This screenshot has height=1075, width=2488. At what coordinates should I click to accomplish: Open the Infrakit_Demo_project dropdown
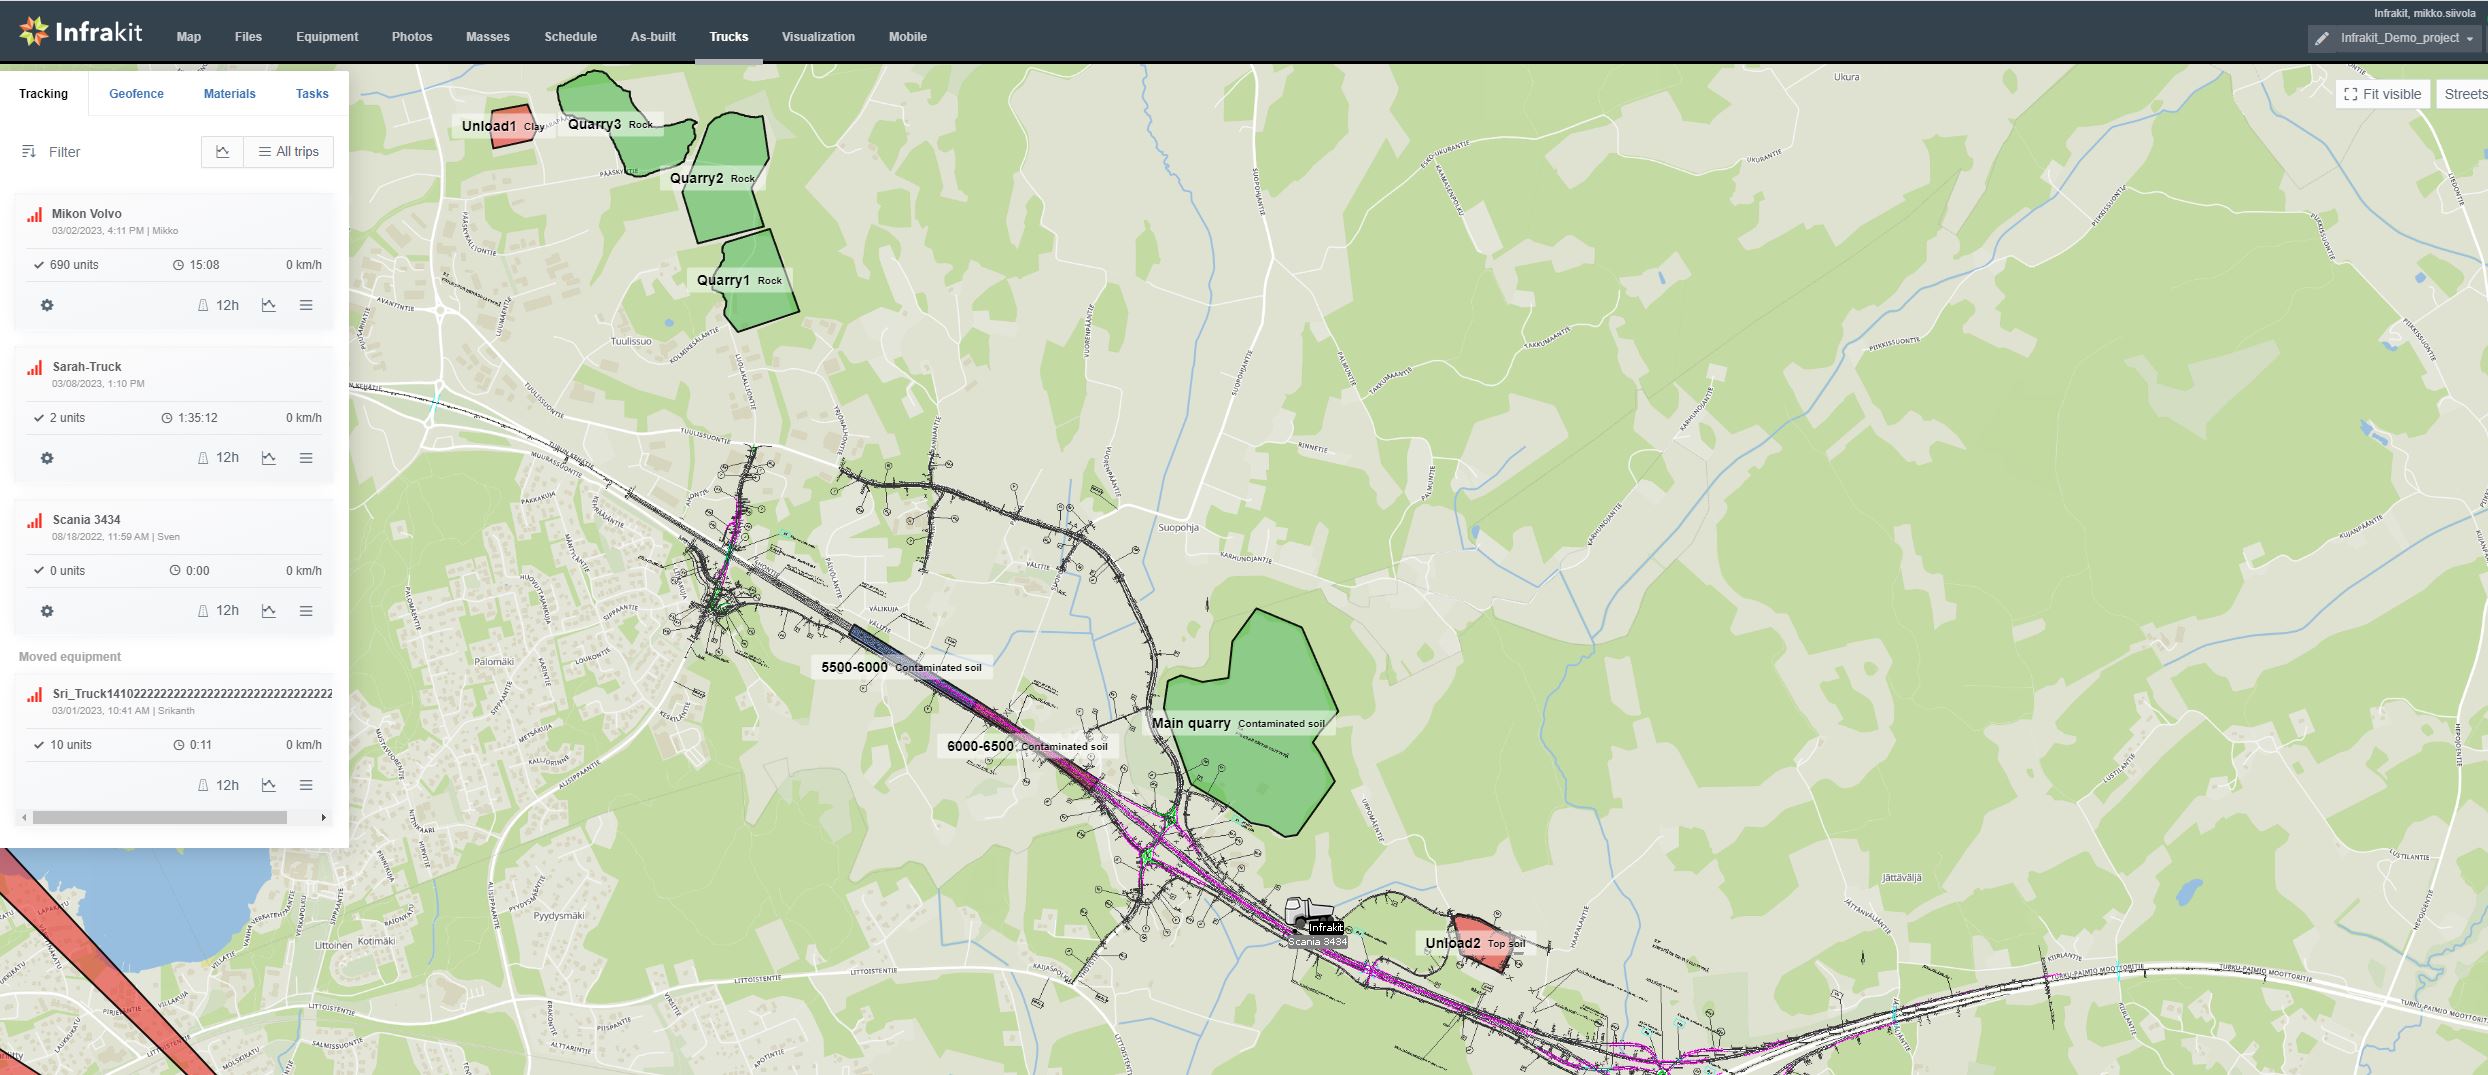(x=2408, y=38)
